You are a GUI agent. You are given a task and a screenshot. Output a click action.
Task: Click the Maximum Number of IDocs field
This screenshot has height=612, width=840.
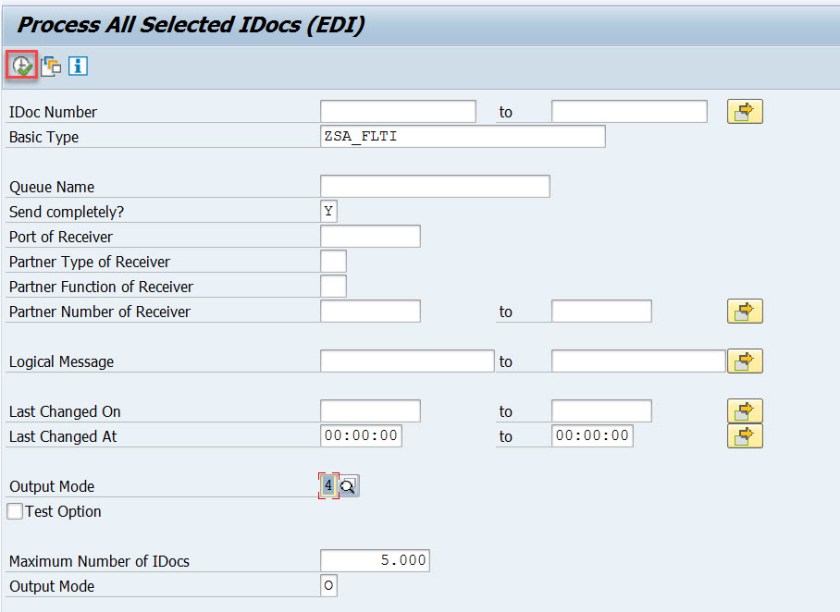pos(375,561)
